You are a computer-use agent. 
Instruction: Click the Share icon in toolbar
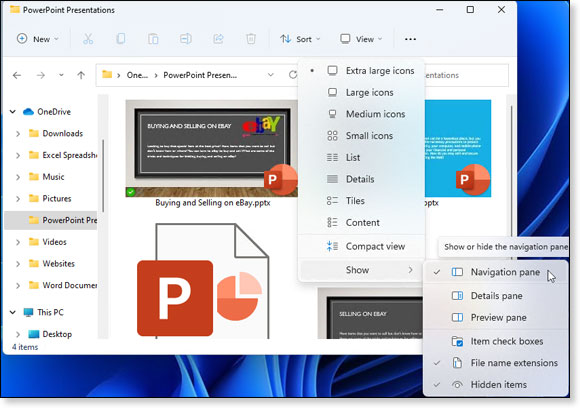(x=218, y=39)
